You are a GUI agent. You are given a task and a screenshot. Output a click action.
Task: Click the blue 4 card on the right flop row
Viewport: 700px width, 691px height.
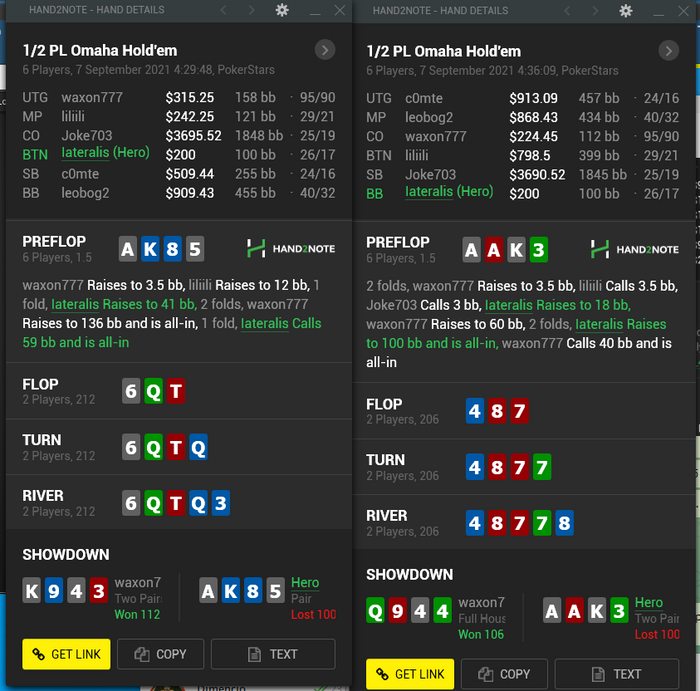[475, 411]
